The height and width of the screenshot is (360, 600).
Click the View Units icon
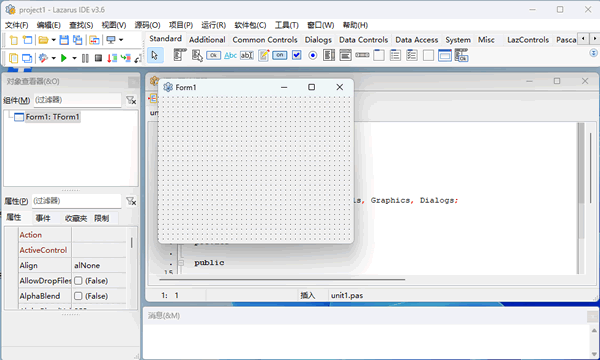click(13, 58)
